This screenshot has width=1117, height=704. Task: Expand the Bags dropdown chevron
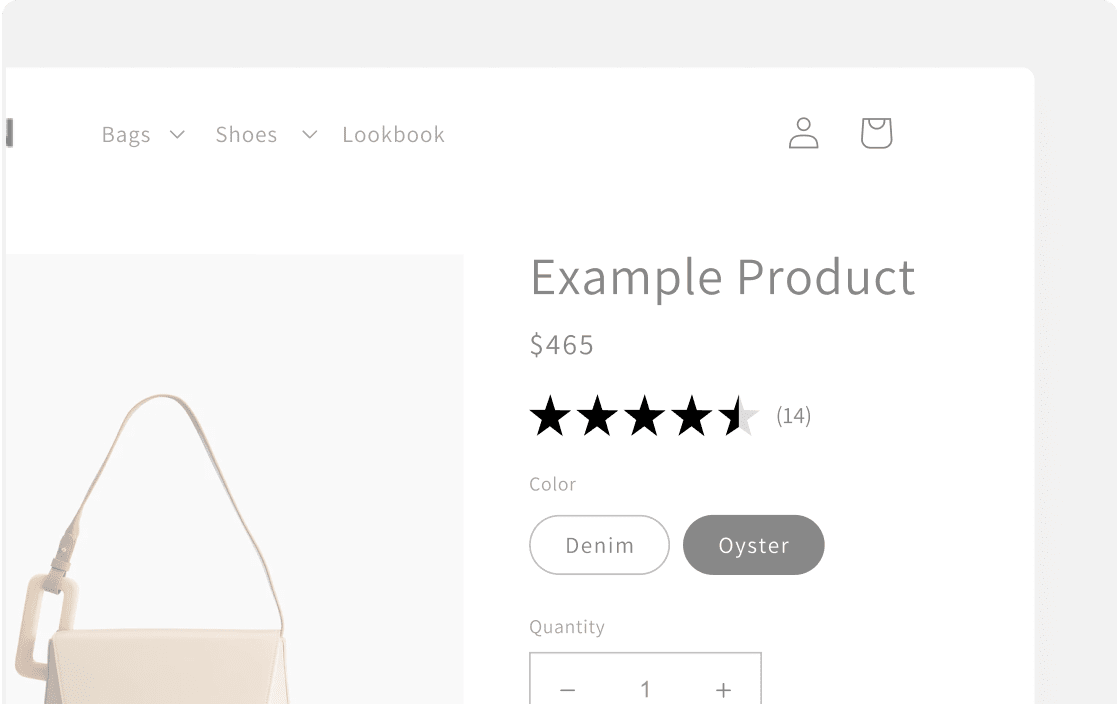pos(177,135)
